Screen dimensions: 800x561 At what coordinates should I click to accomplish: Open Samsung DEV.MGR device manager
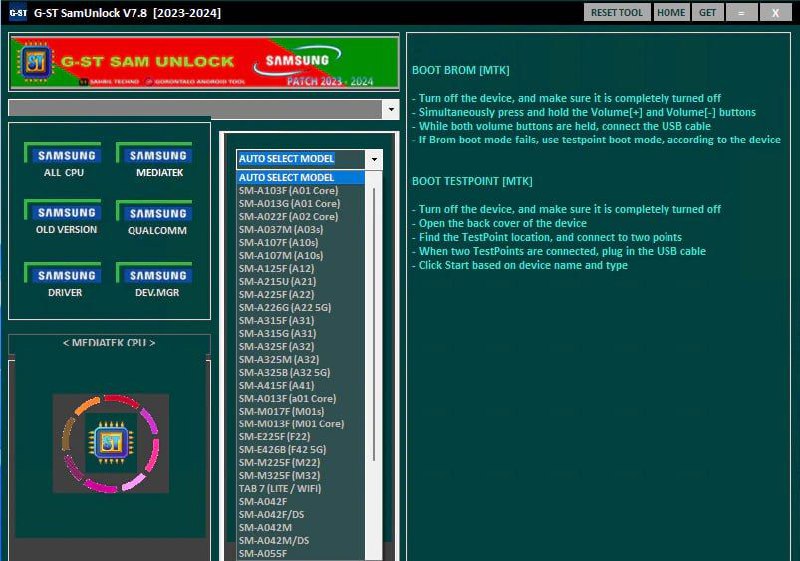(x=156, y=280)
